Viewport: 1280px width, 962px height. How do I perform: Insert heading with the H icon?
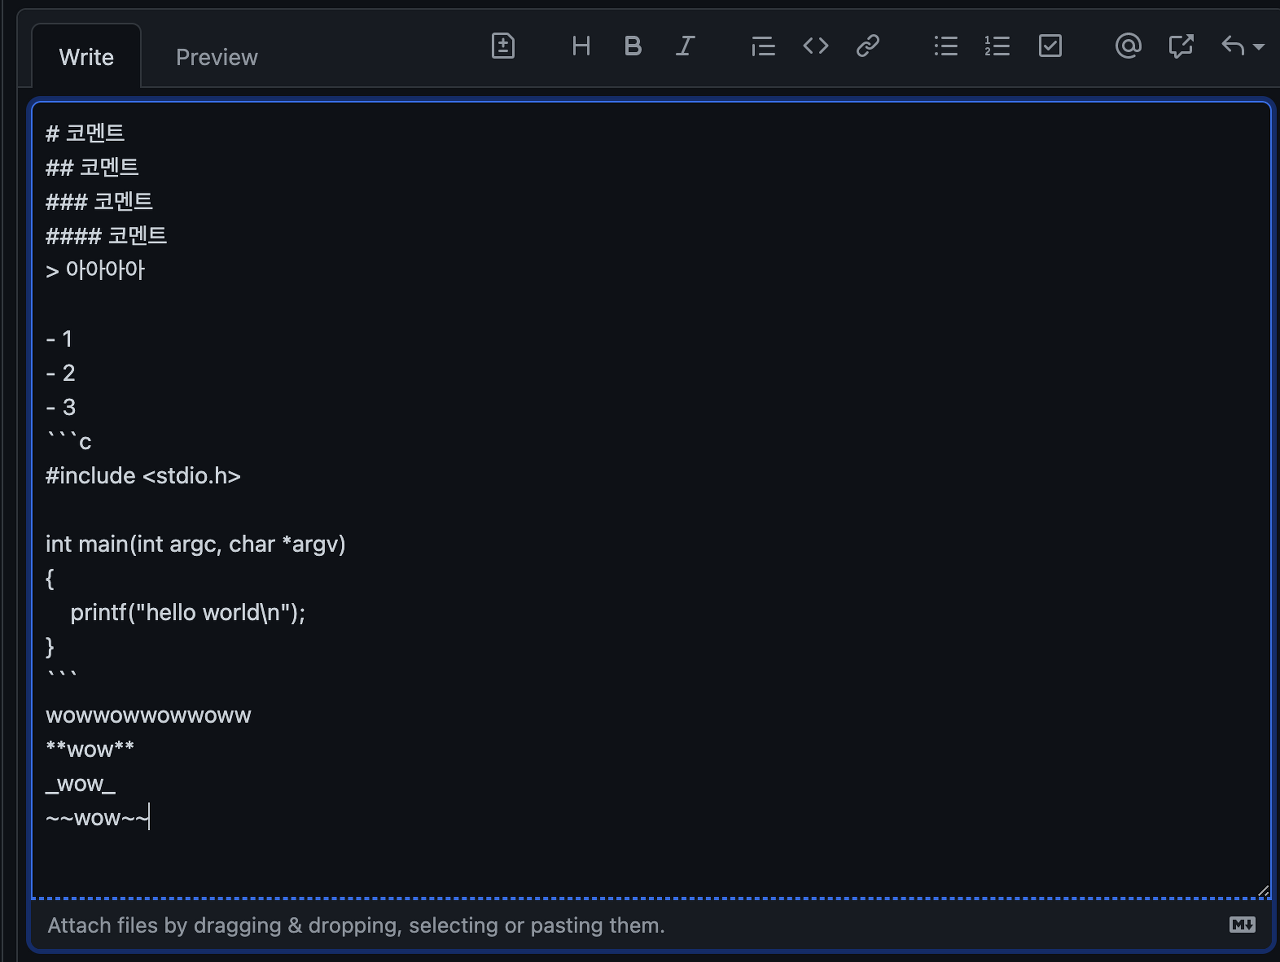point(581,46)
